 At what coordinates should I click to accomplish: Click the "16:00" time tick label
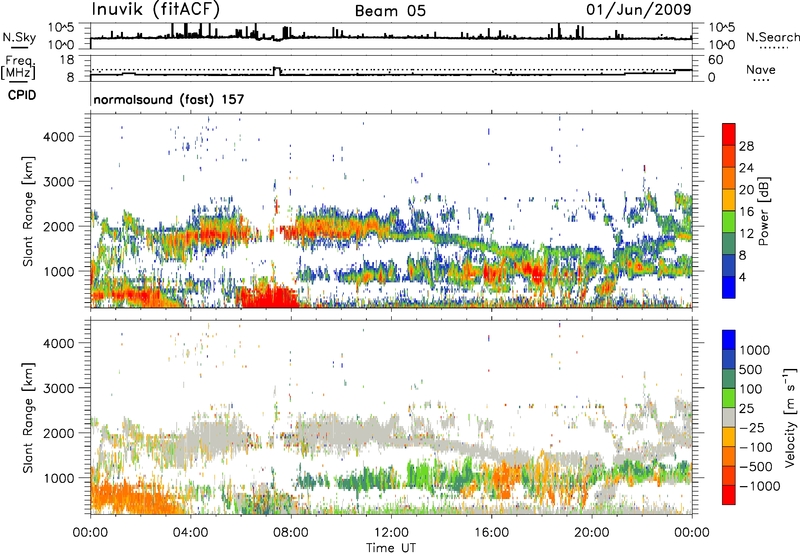(x=491, y=533)
